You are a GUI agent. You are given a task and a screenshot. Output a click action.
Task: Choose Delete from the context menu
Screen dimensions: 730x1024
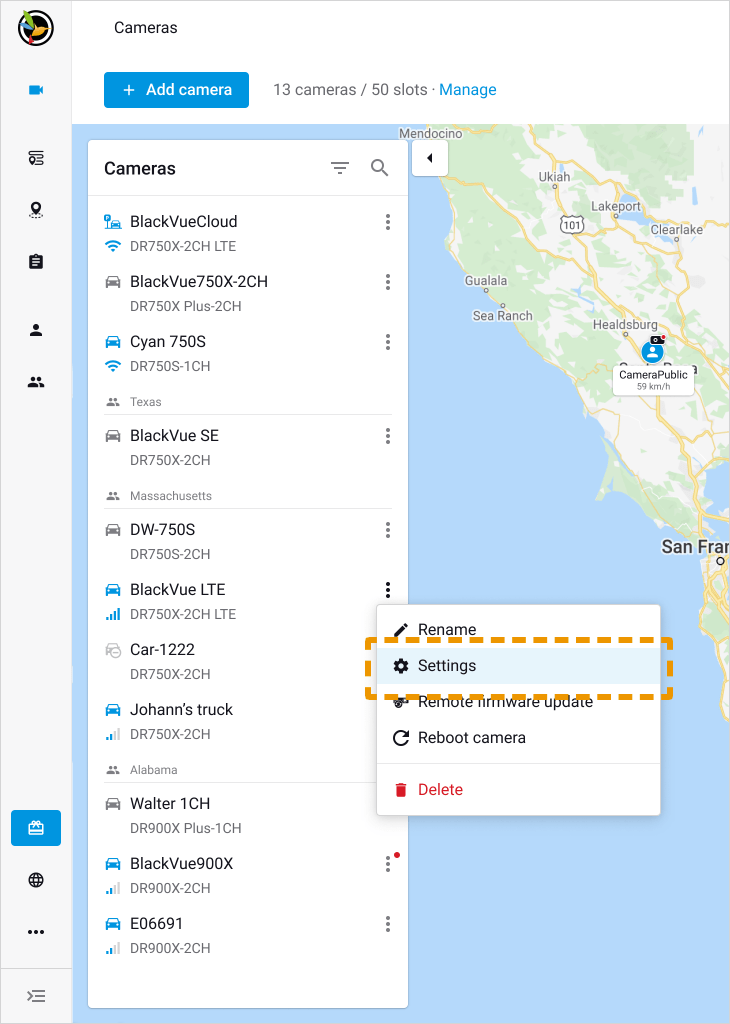518,790
